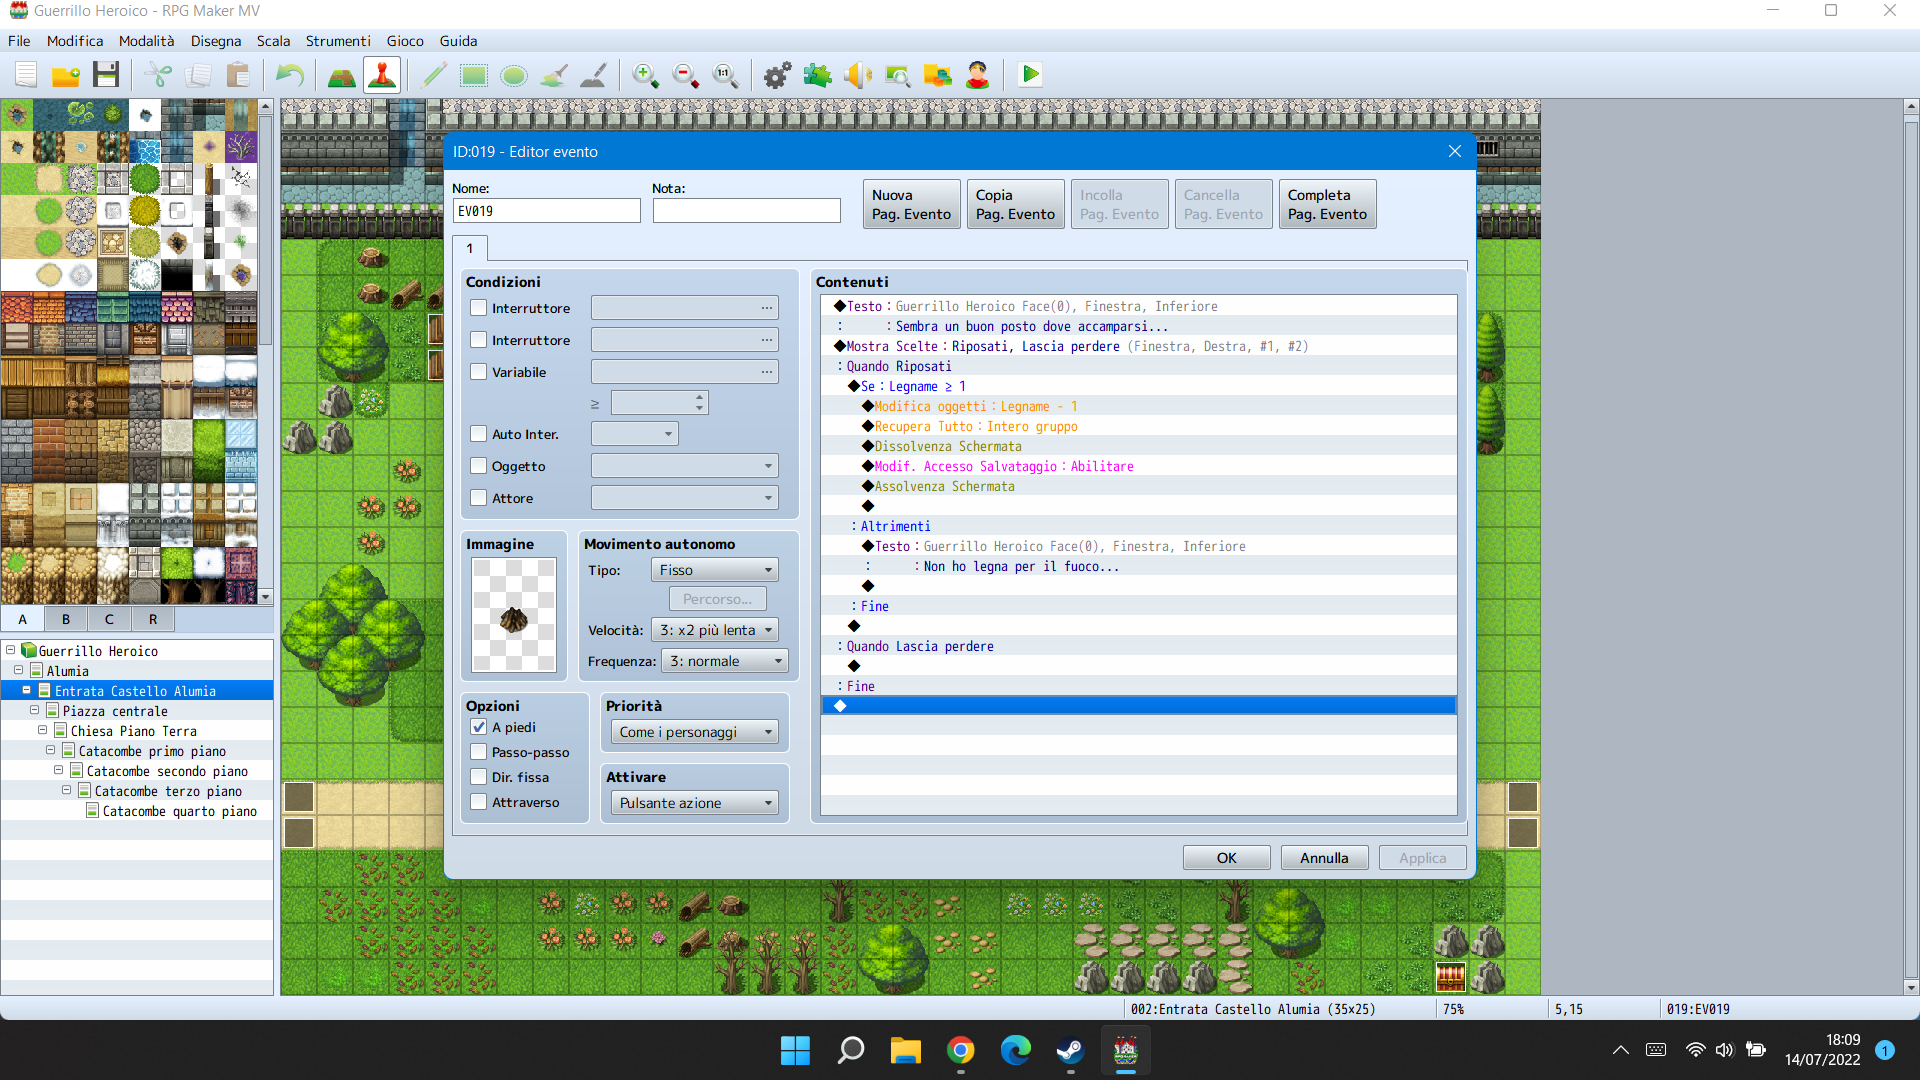Click the Save project floppy icon
This screenshot has width=1920, height=1080.
click(x=106, y=75)
